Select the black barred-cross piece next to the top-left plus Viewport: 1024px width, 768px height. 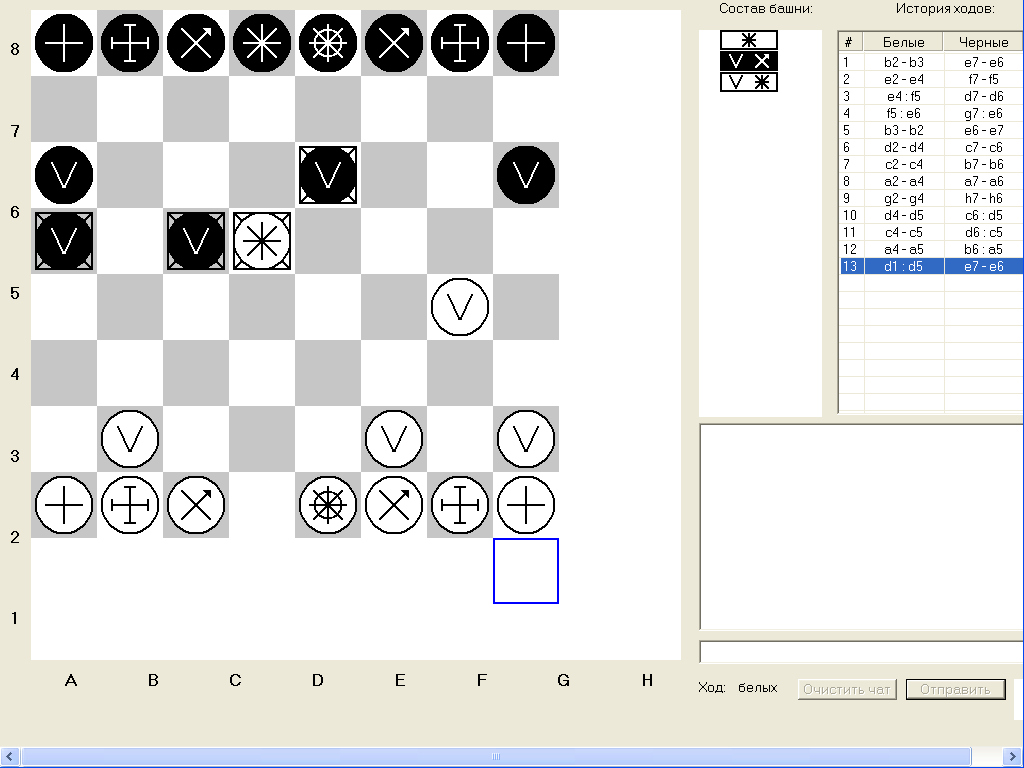tap(130, 43)
